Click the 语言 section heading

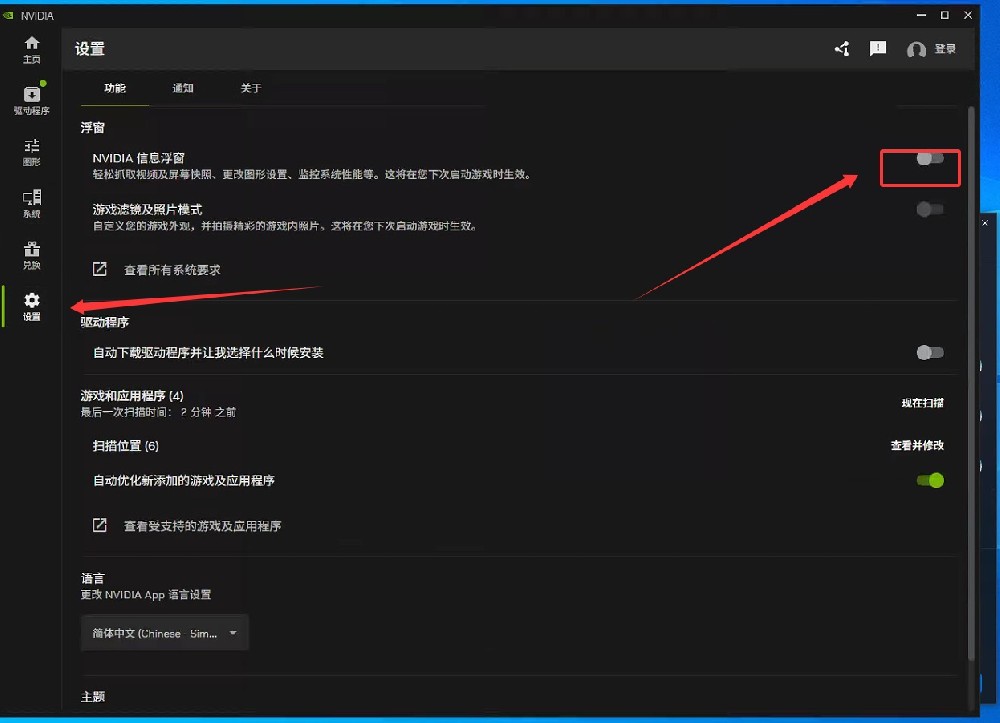(92, 578)
